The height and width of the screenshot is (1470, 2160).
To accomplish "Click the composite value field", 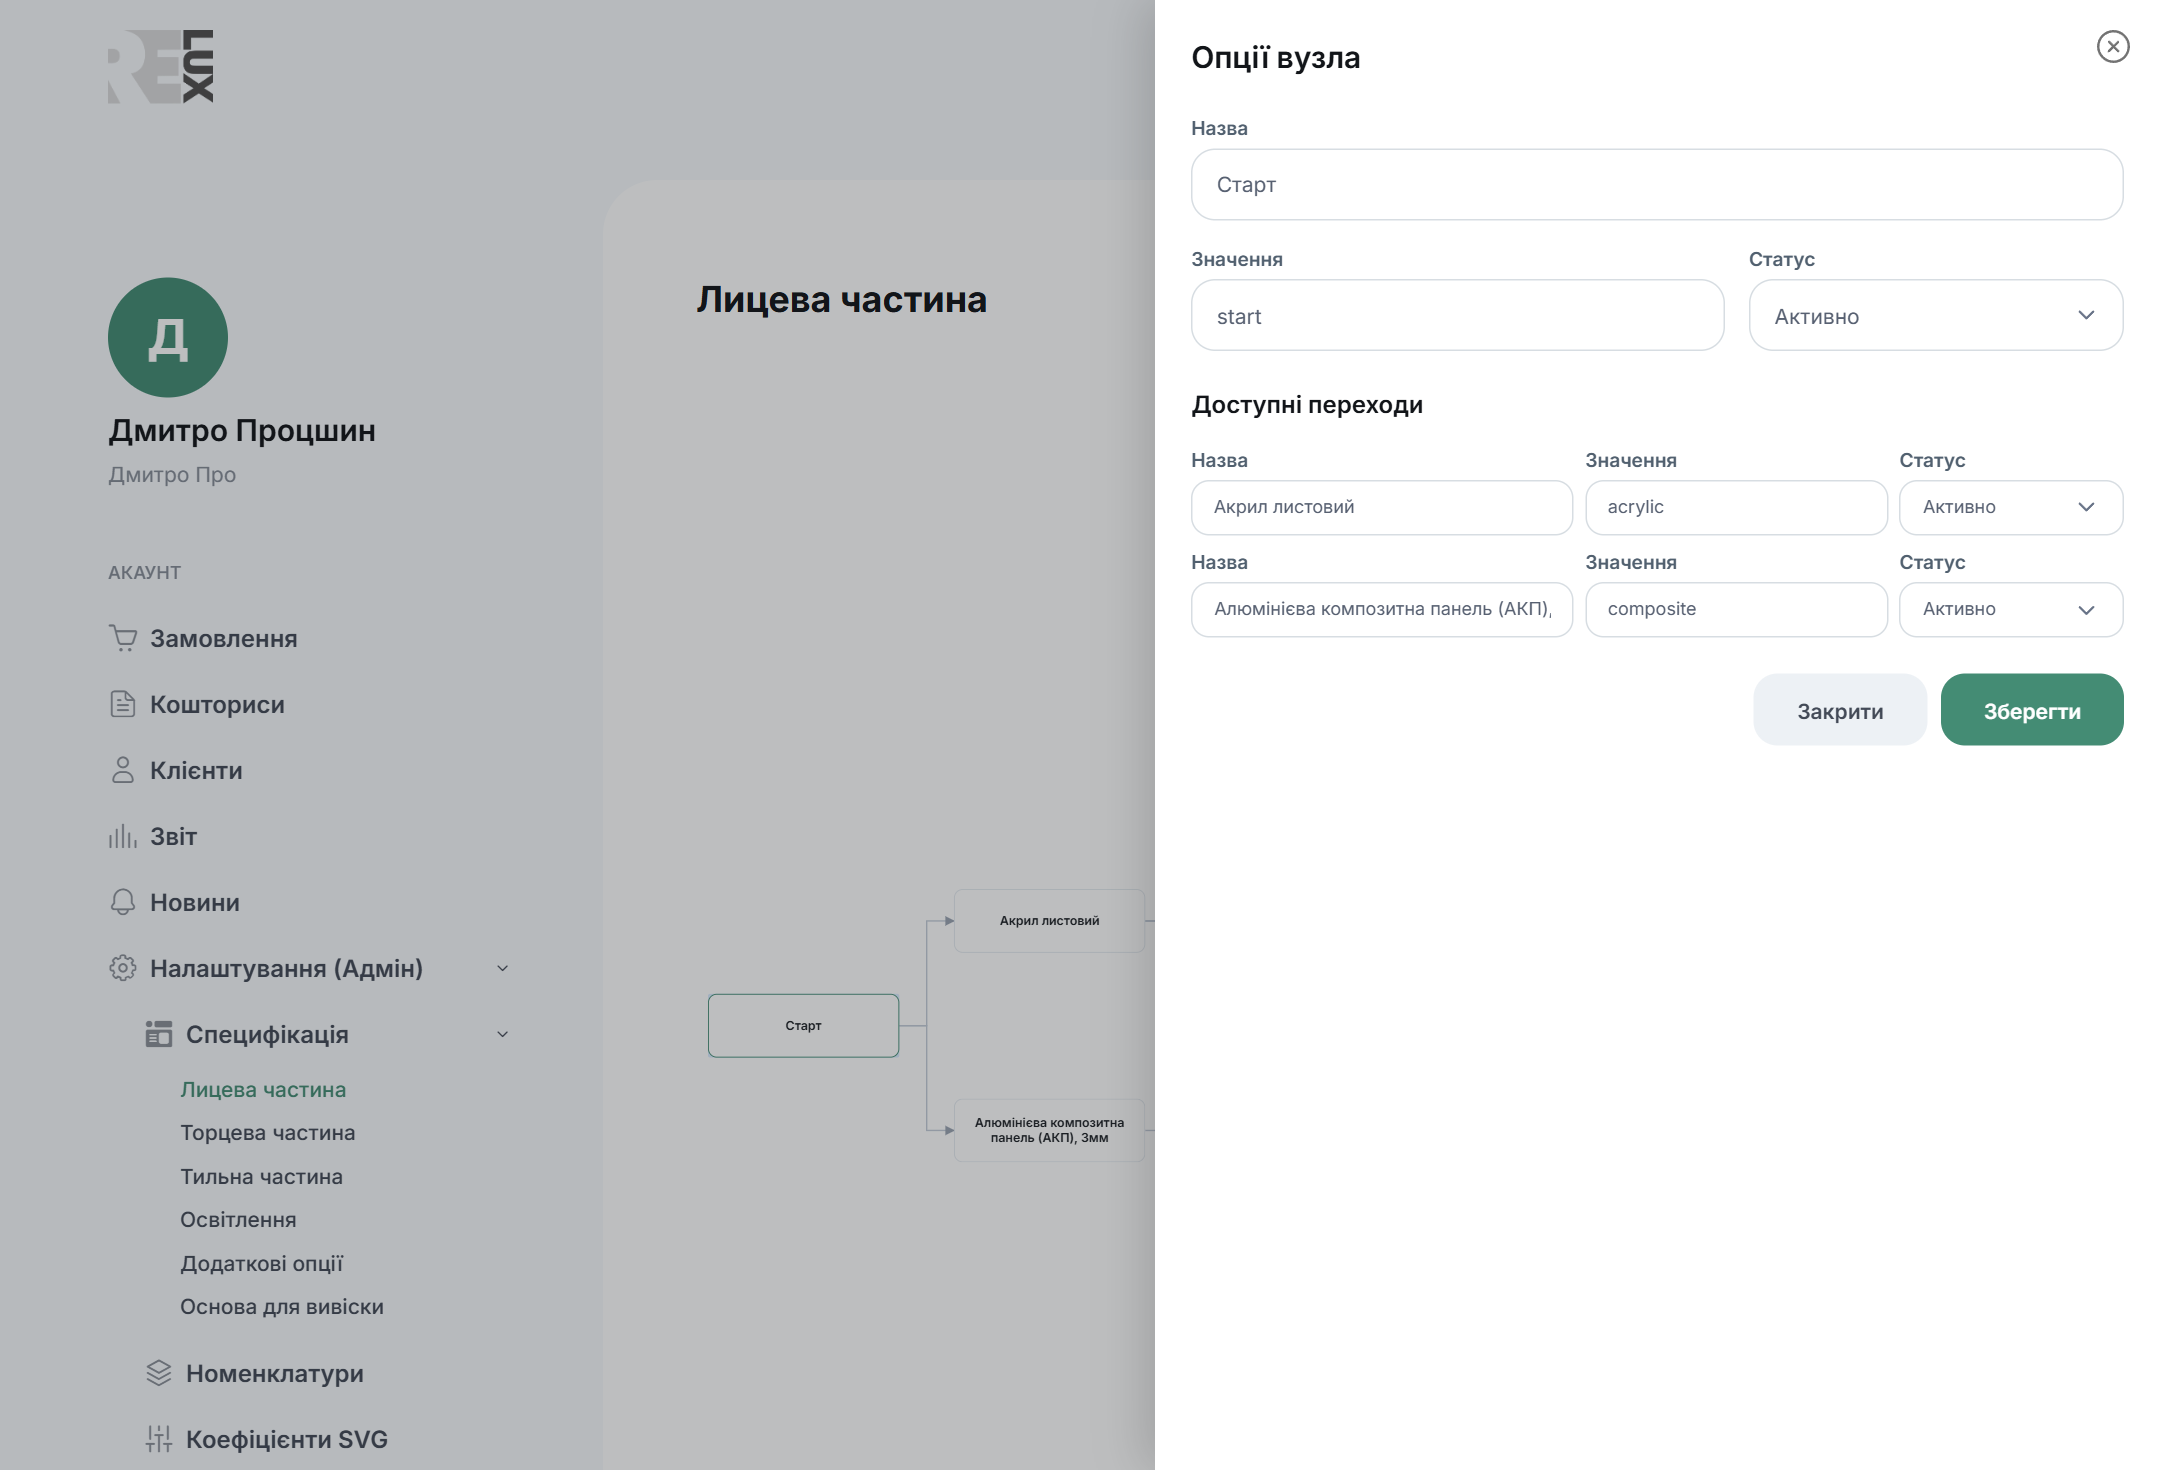I will [x=1736, y=609].
